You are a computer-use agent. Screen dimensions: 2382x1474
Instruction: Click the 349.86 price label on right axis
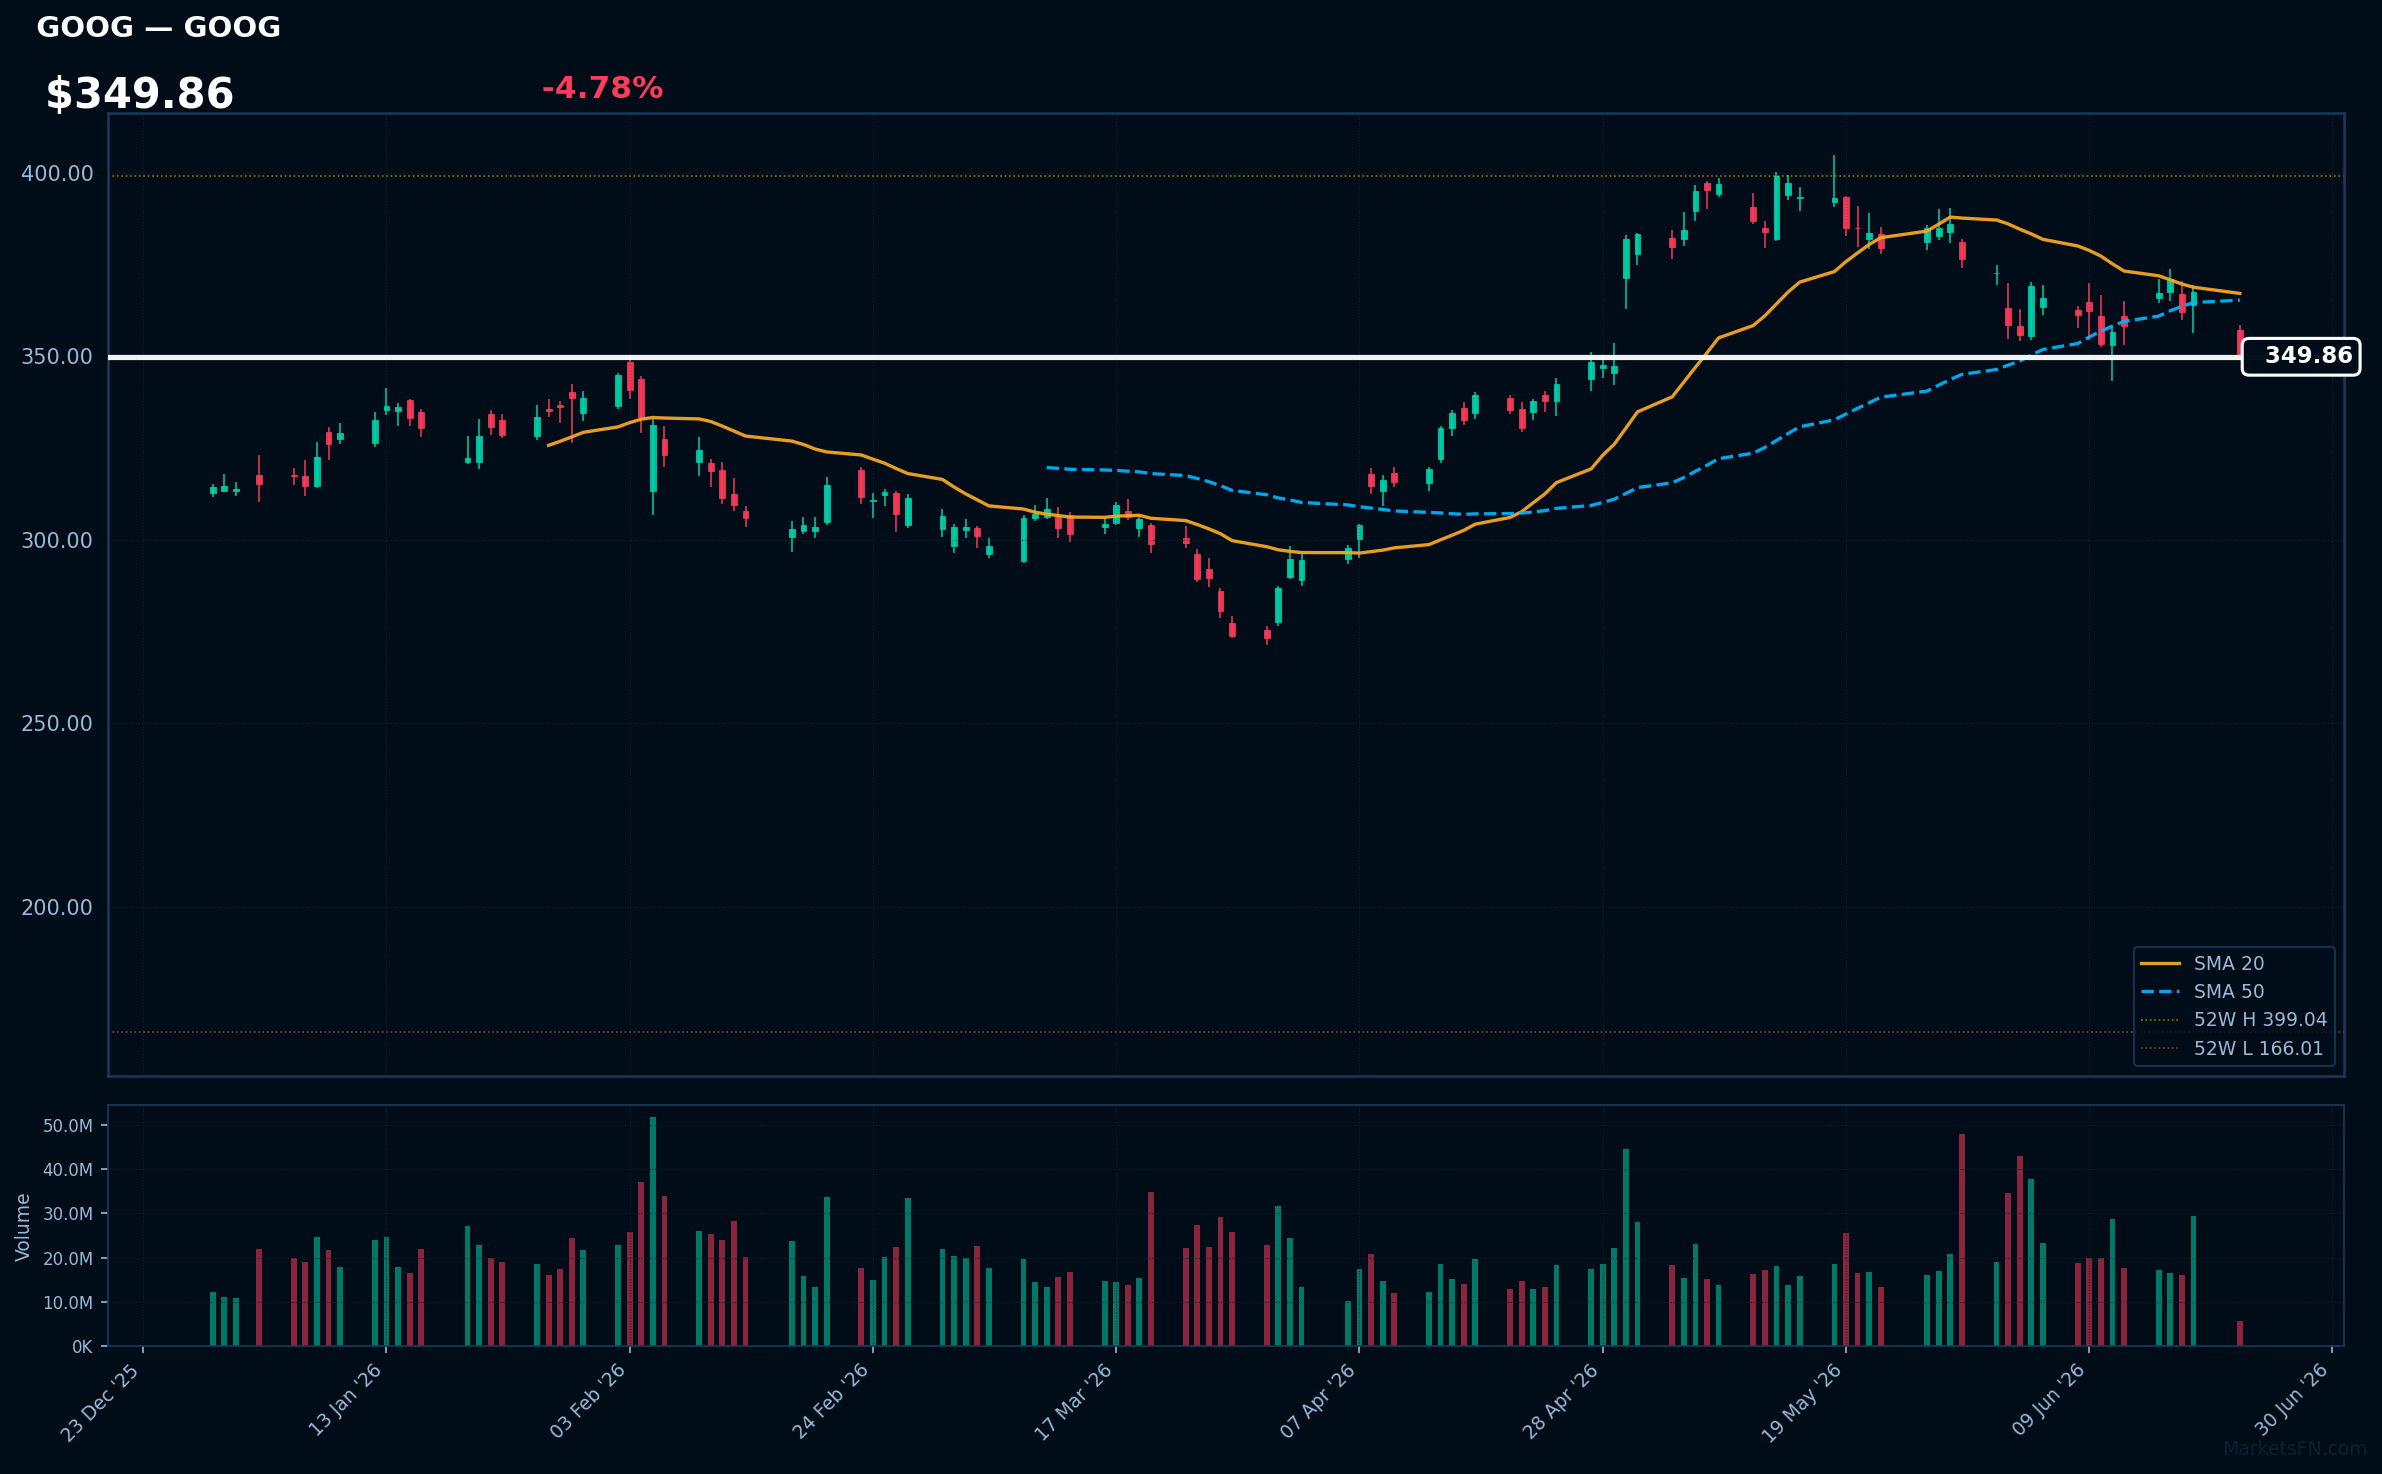coord(2301,356)
